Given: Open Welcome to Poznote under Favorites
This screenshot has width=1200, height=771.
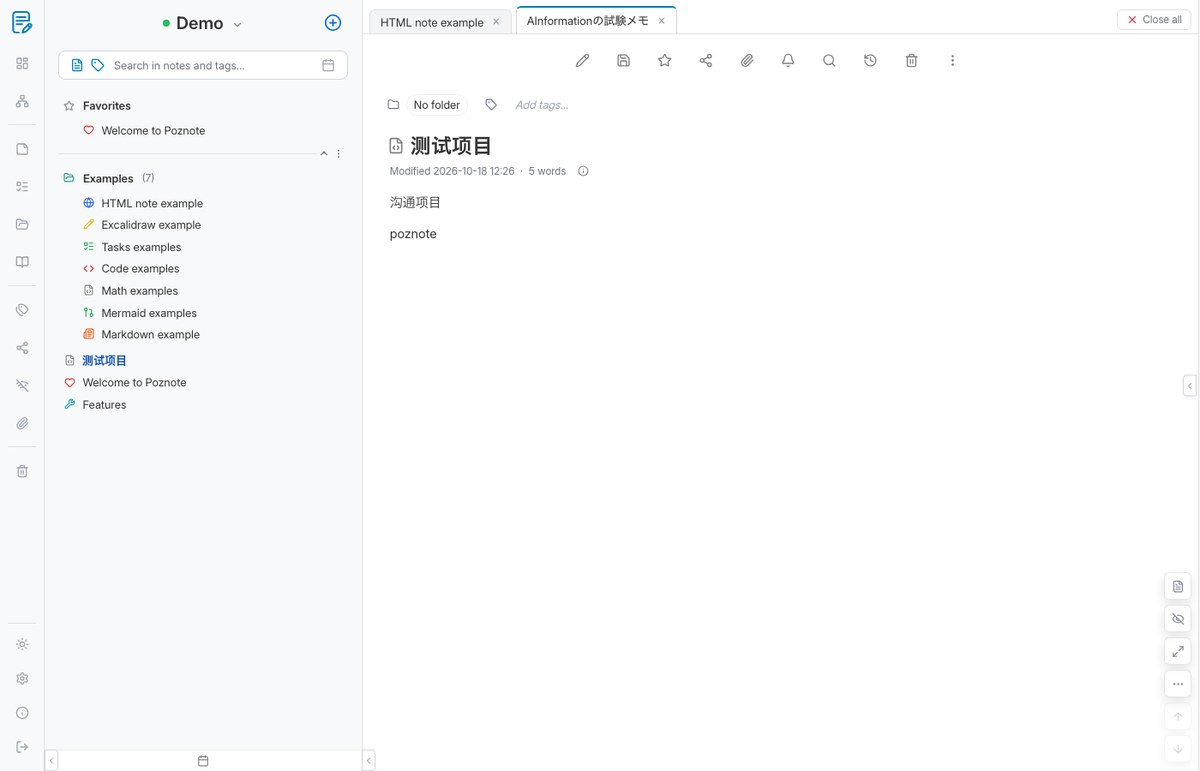Looking at the screenshot, I should 153,130.
